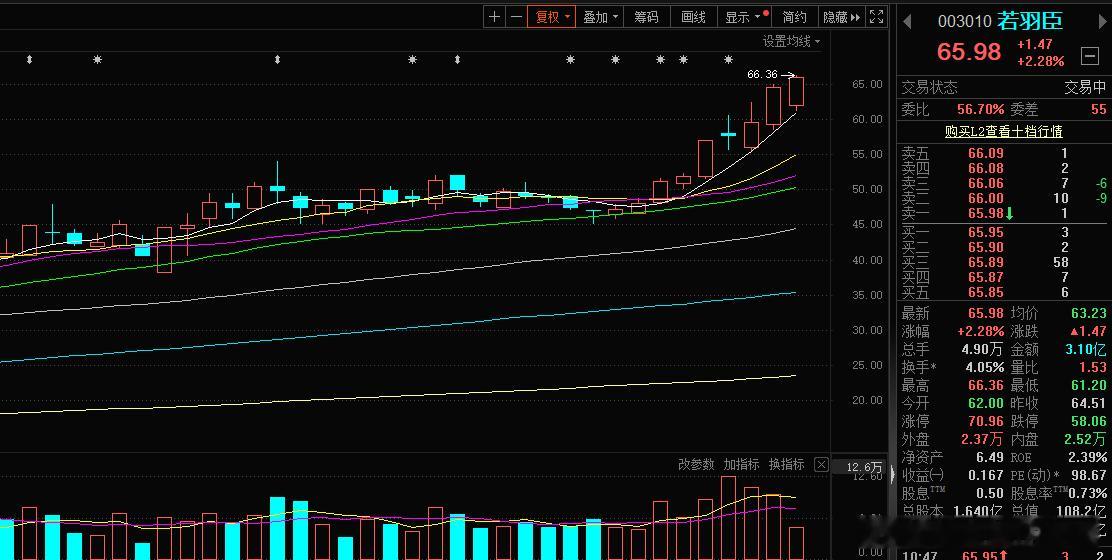The image size is (1112, 560).
Task: Click 金额 value 3.10亿
Action: [1085, 349]
